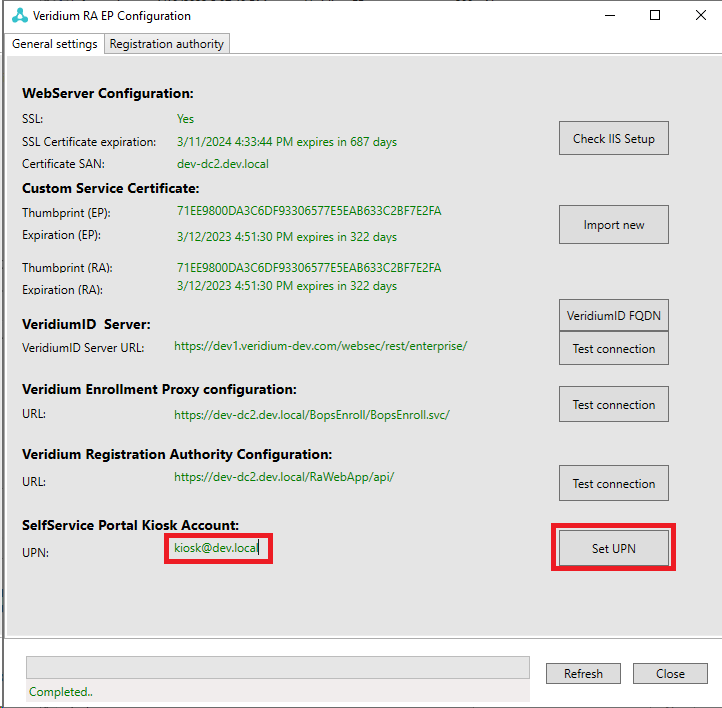Click the progress bar above Completed status

click(277, 667)
